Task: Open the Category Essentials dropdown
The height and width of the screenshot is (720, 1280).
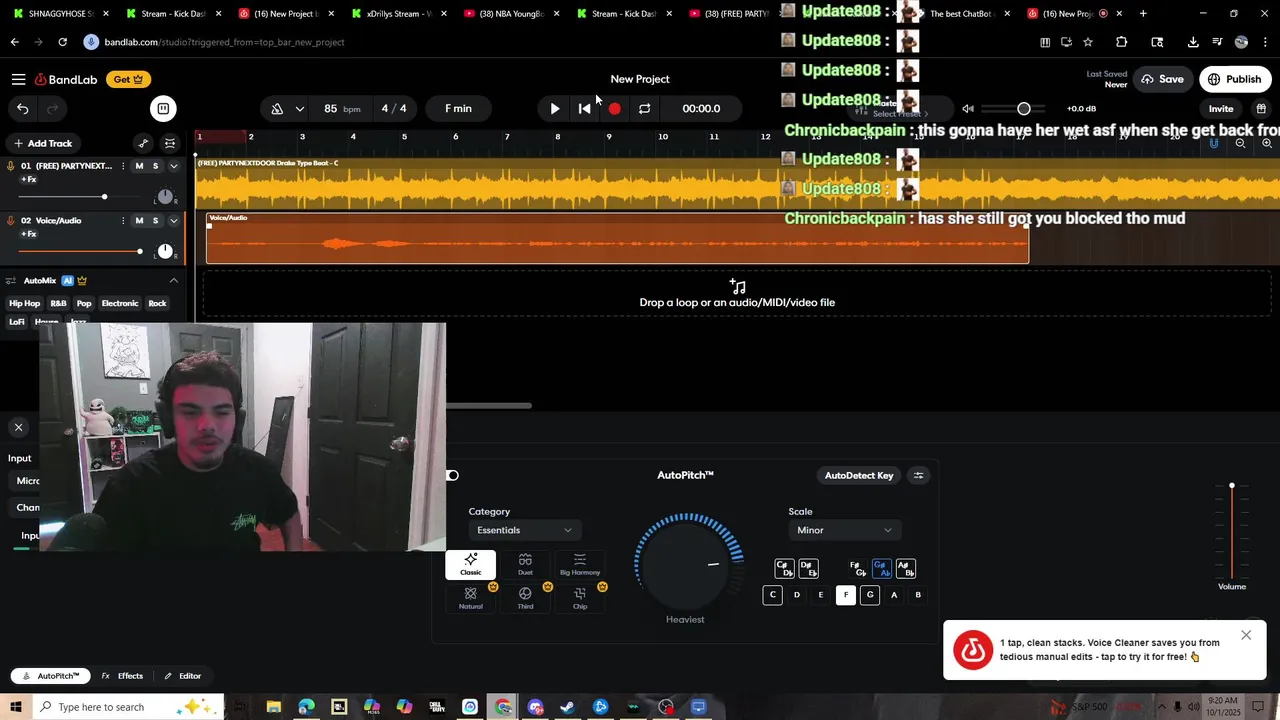Action: tap(524, 530)
